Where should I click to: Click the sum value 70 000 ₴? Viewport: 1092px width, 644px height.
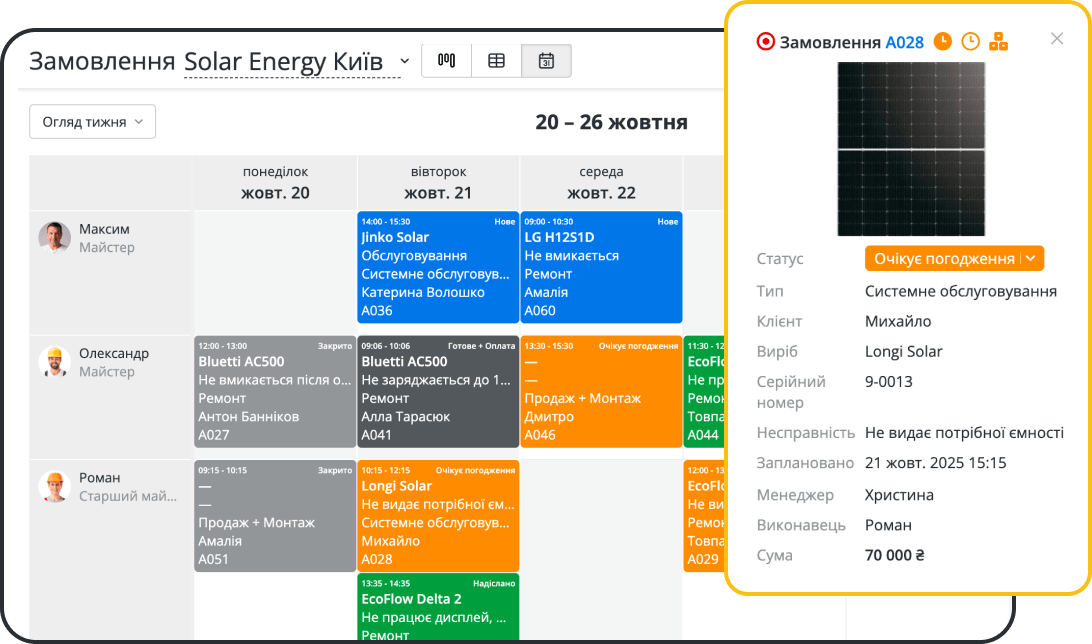coord(895,555)
